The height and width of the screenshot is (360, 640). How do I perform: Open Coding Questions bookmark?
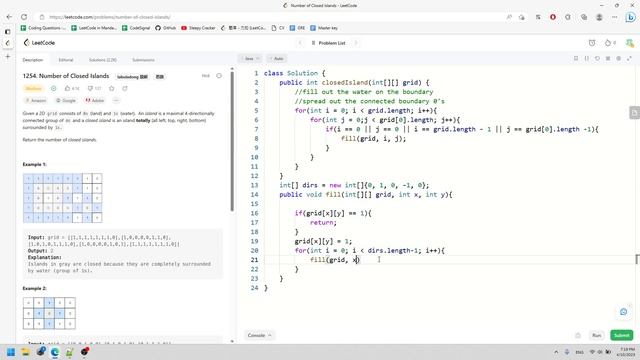[42, 28]
